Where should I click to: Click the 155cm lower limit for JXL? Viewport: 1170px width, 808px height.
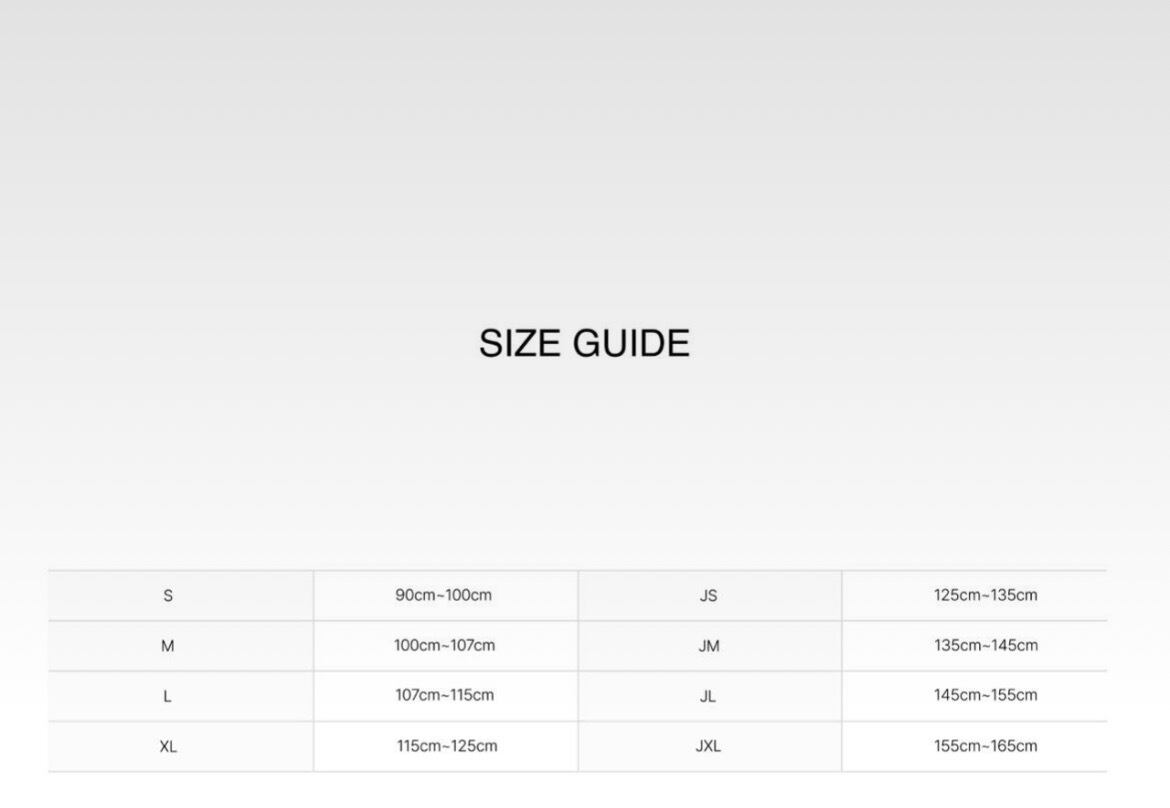pos(957,746)
